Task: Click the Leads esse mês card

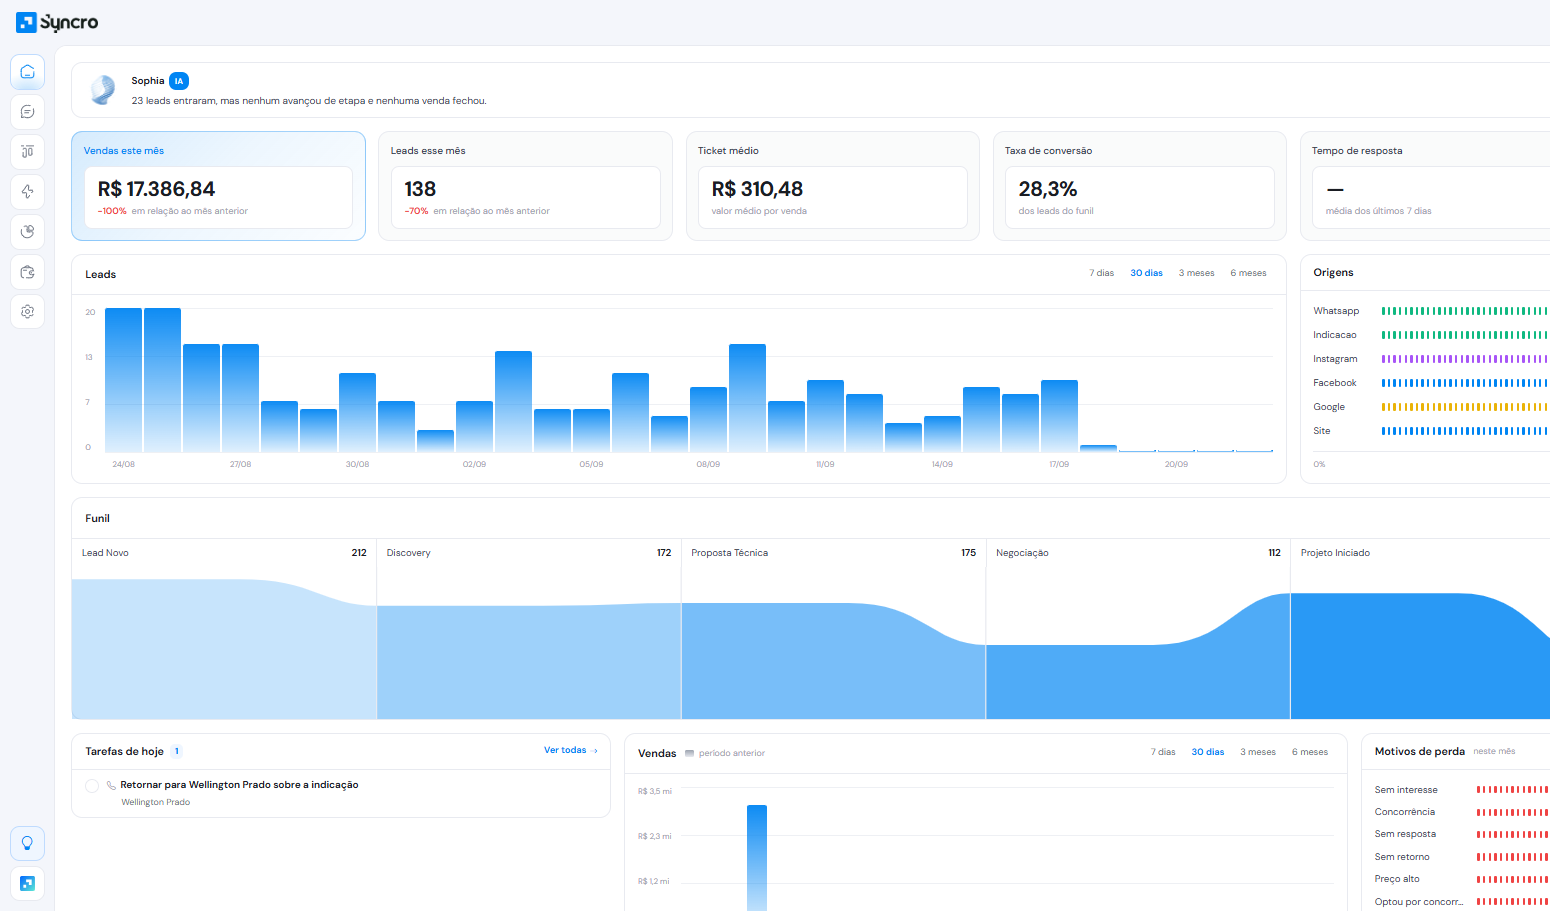Action: click(x=525, y=186)
